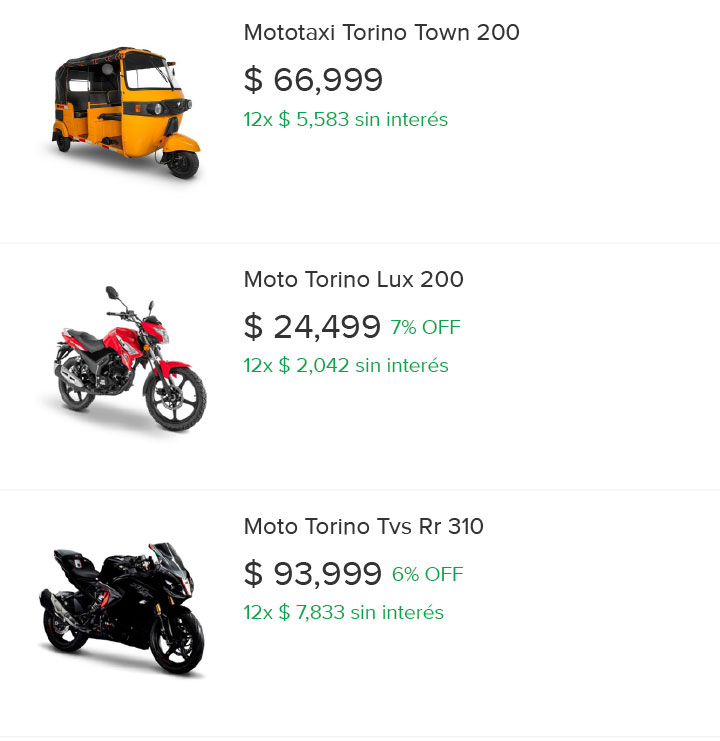Click the Mototaxi Torino Town 200 title
This screenshot has height=741, width=720.
[x=381, y=33]
